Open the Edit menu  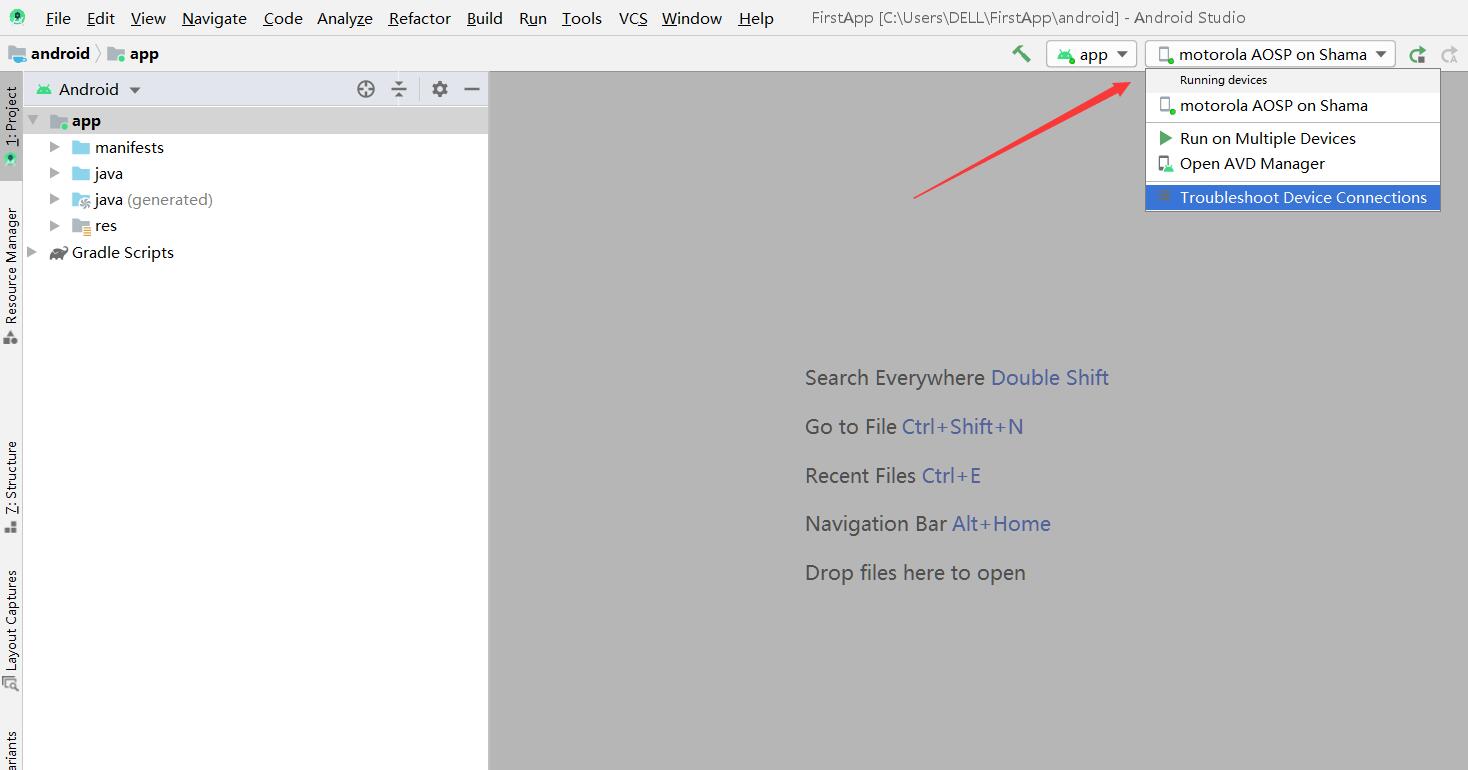[x=100, y=18]
